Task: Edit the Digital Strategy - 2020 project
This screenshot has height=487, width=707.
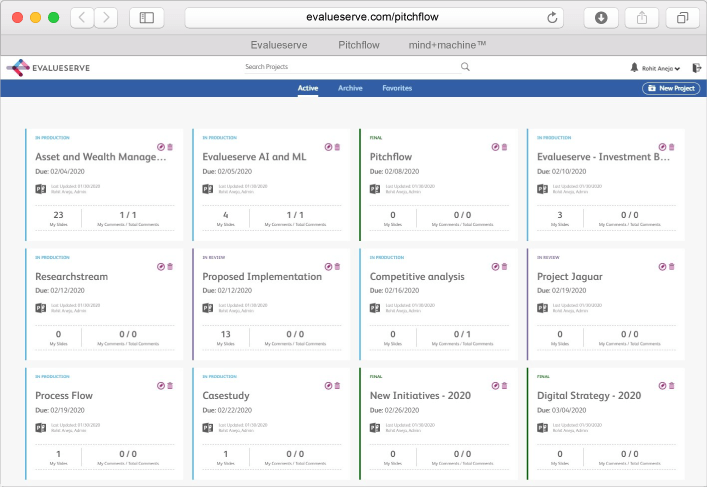Action: [x=662, y=386]
